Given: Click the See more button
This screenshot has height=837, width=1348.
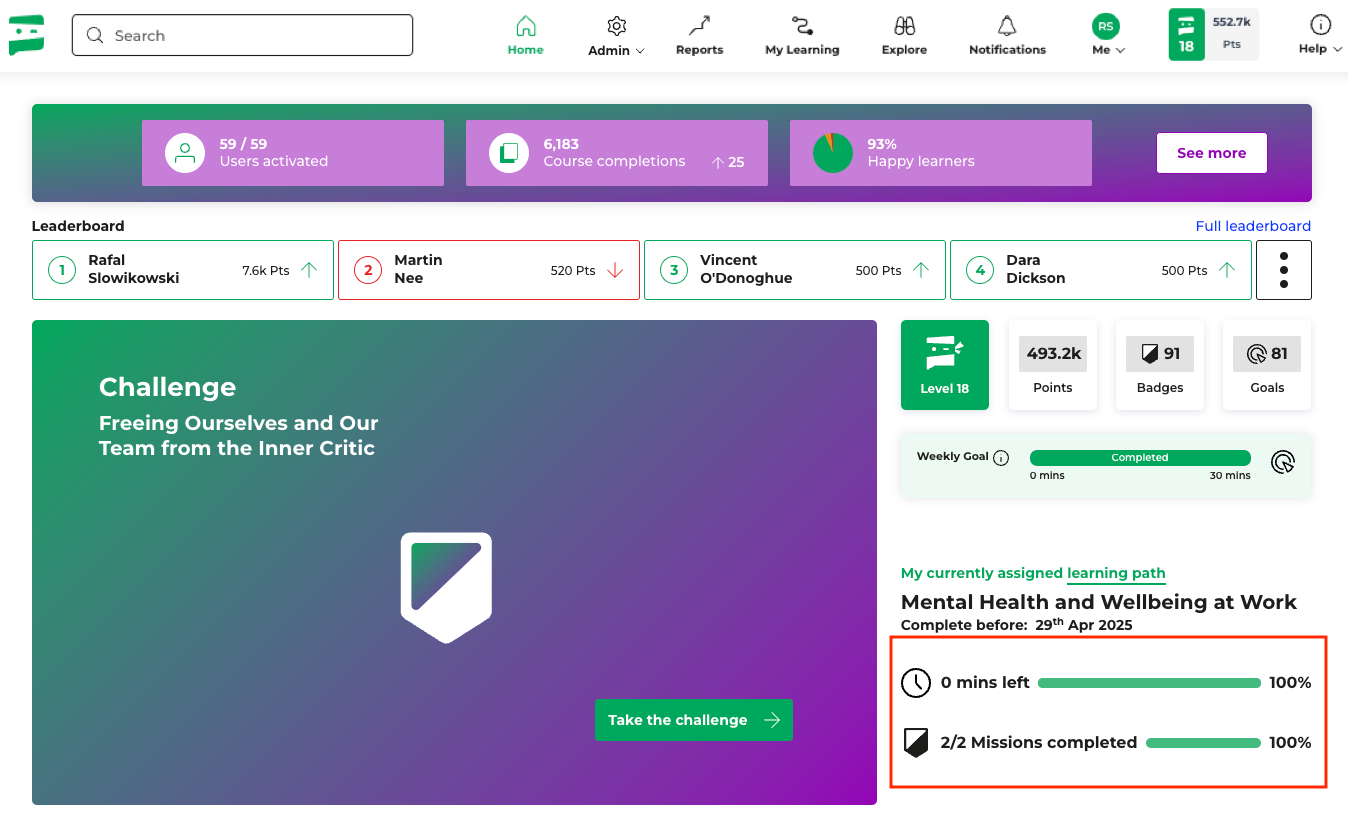Looking at the screenshot, I should pyautogui.click(x=1211, y=153).
